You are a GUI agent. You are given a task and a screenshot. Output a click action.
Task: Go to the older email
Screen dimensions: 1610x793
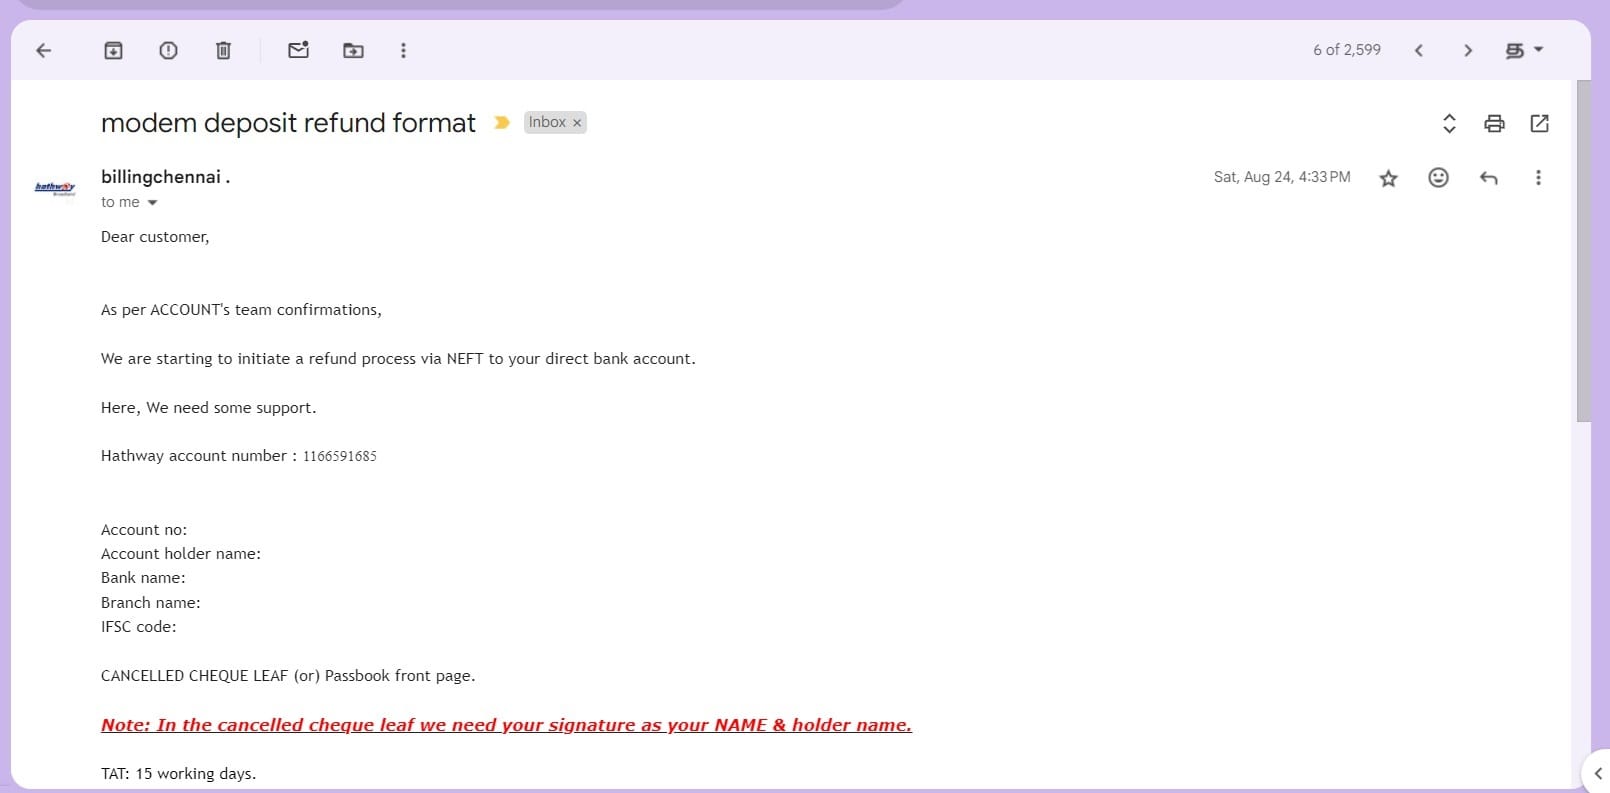tap(1467, 50)
